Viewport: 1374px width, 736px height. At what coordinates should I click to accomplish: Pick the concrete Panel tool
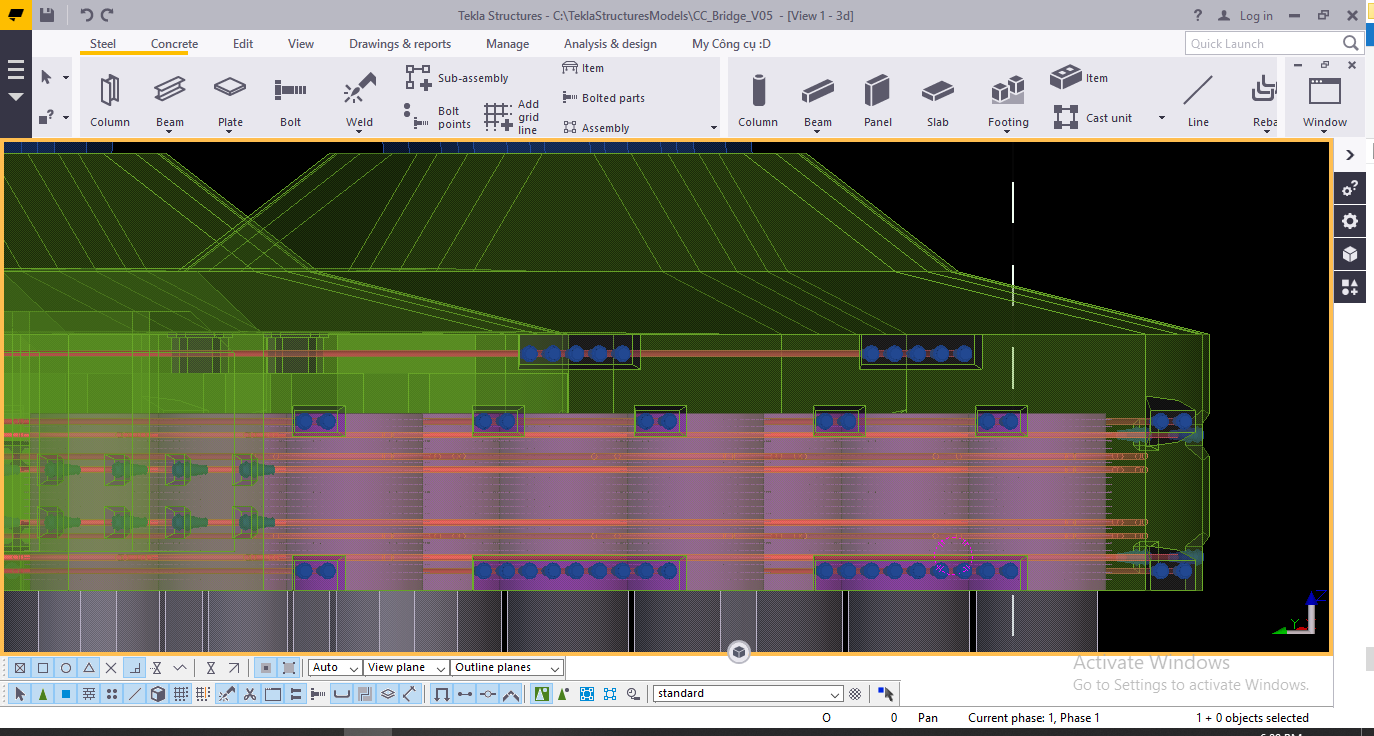tap(877, 92)
